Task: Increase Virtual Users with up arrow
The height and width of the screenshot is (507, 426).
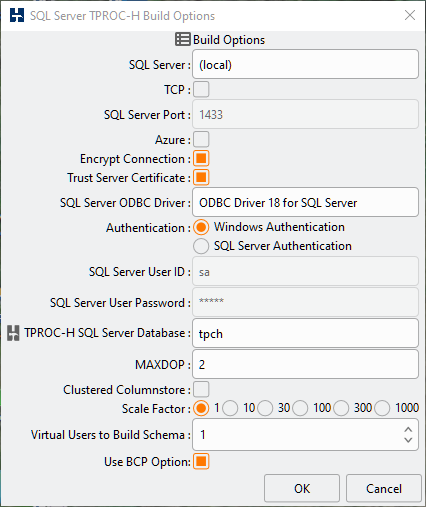Action: [x=408, y=430]
